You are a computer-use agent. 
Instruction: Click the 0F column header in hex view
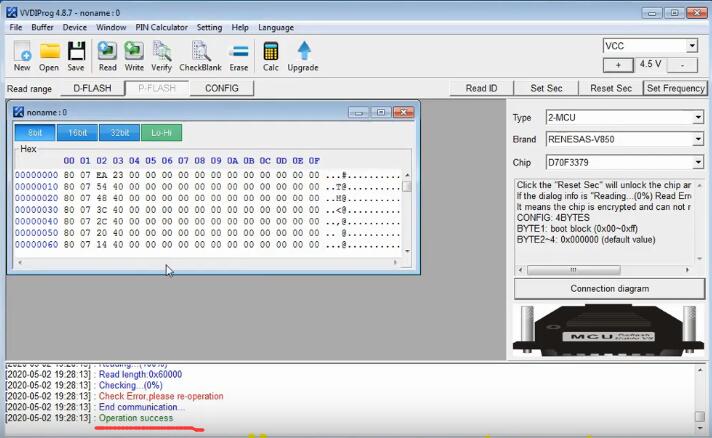pos(314,160)
